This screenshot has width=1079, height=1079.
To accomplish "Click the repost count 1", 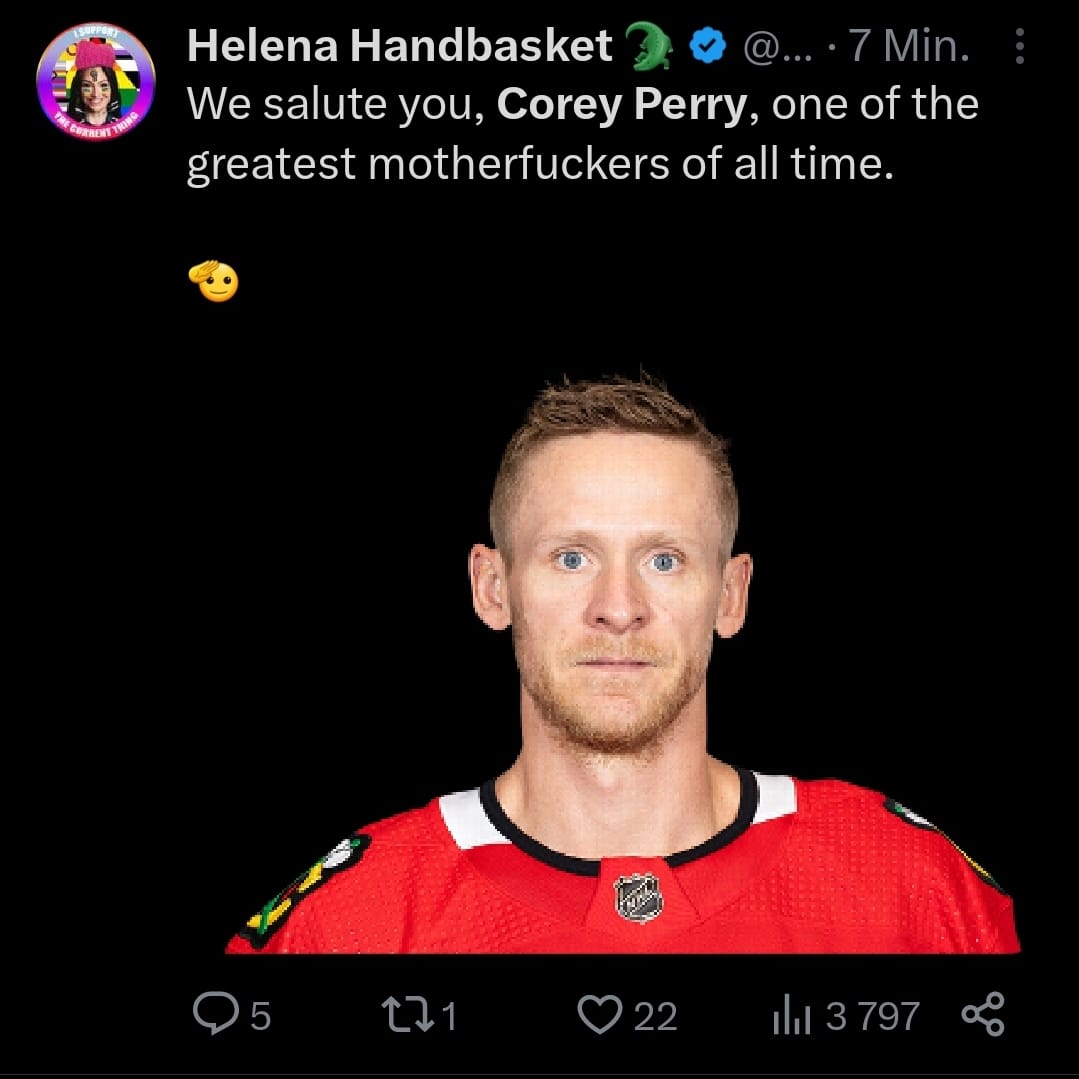I will tap(449, 1016).
